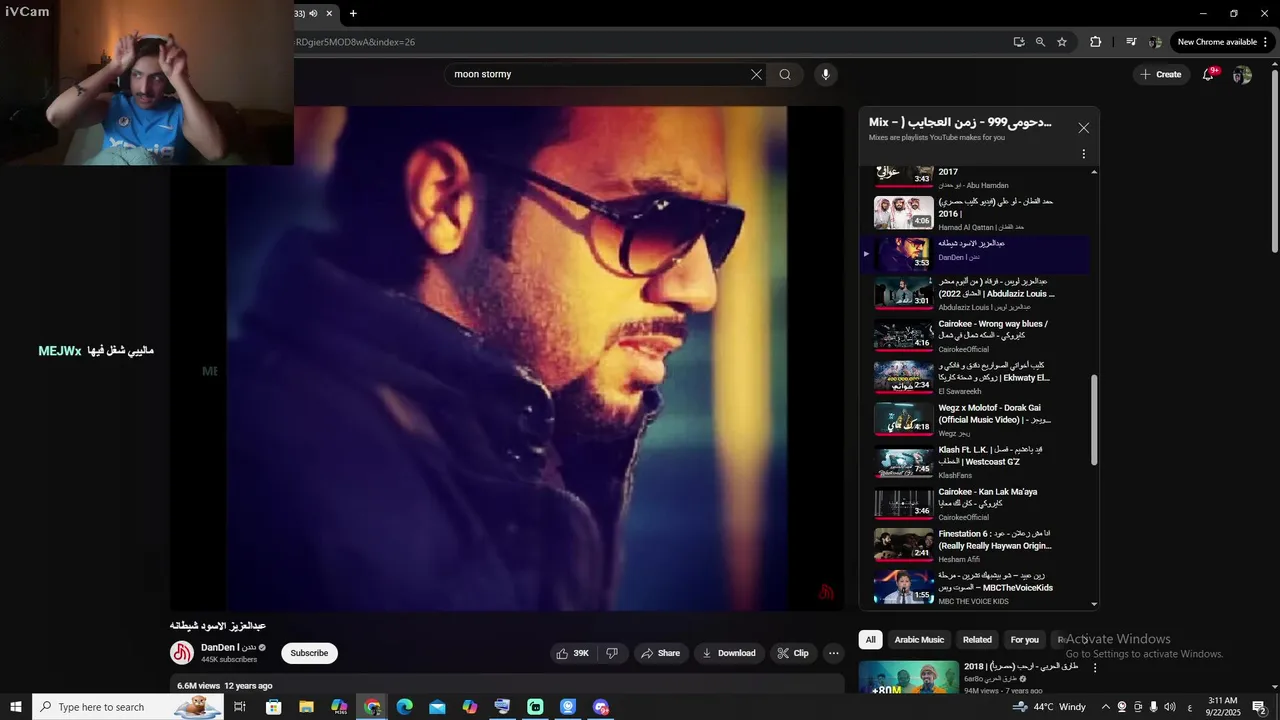Screen dimensions: 1280x720
Task: Open Microsoft Store on the taskbar
Action: 273,707
